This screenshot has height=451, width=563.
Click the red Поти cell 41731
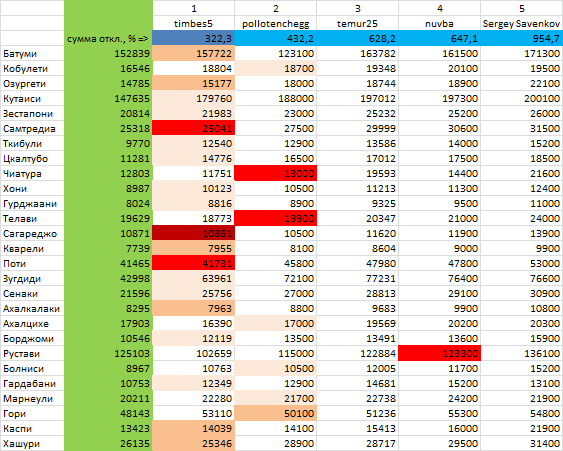coord(194,263)
